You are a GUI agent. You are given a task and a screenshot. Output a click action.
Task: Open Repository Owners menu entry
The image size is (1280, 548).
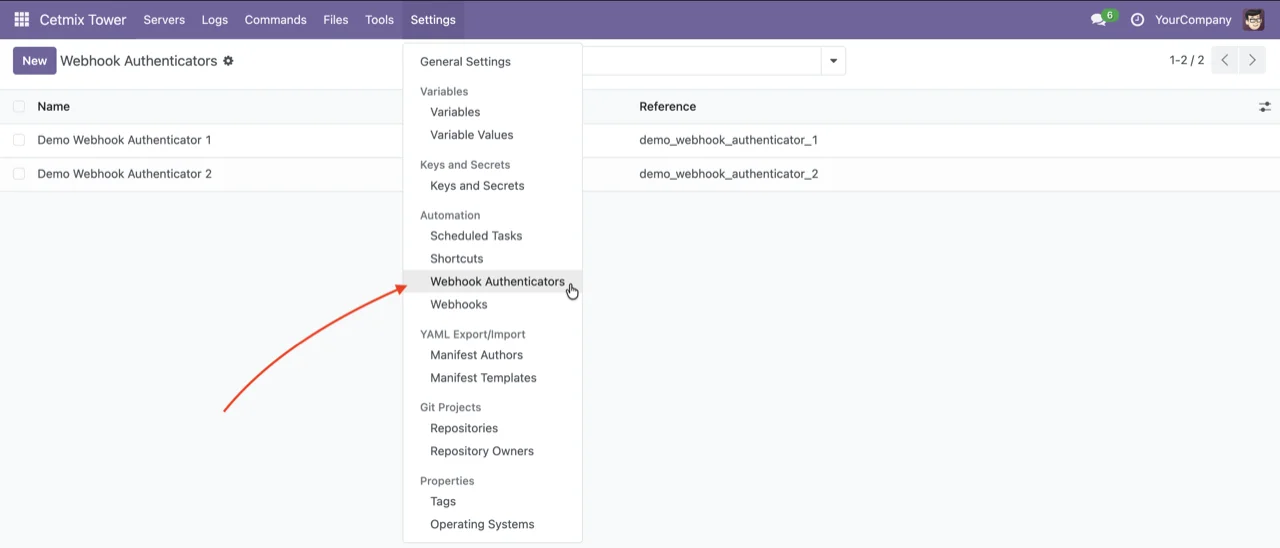(x=492, y=451)
